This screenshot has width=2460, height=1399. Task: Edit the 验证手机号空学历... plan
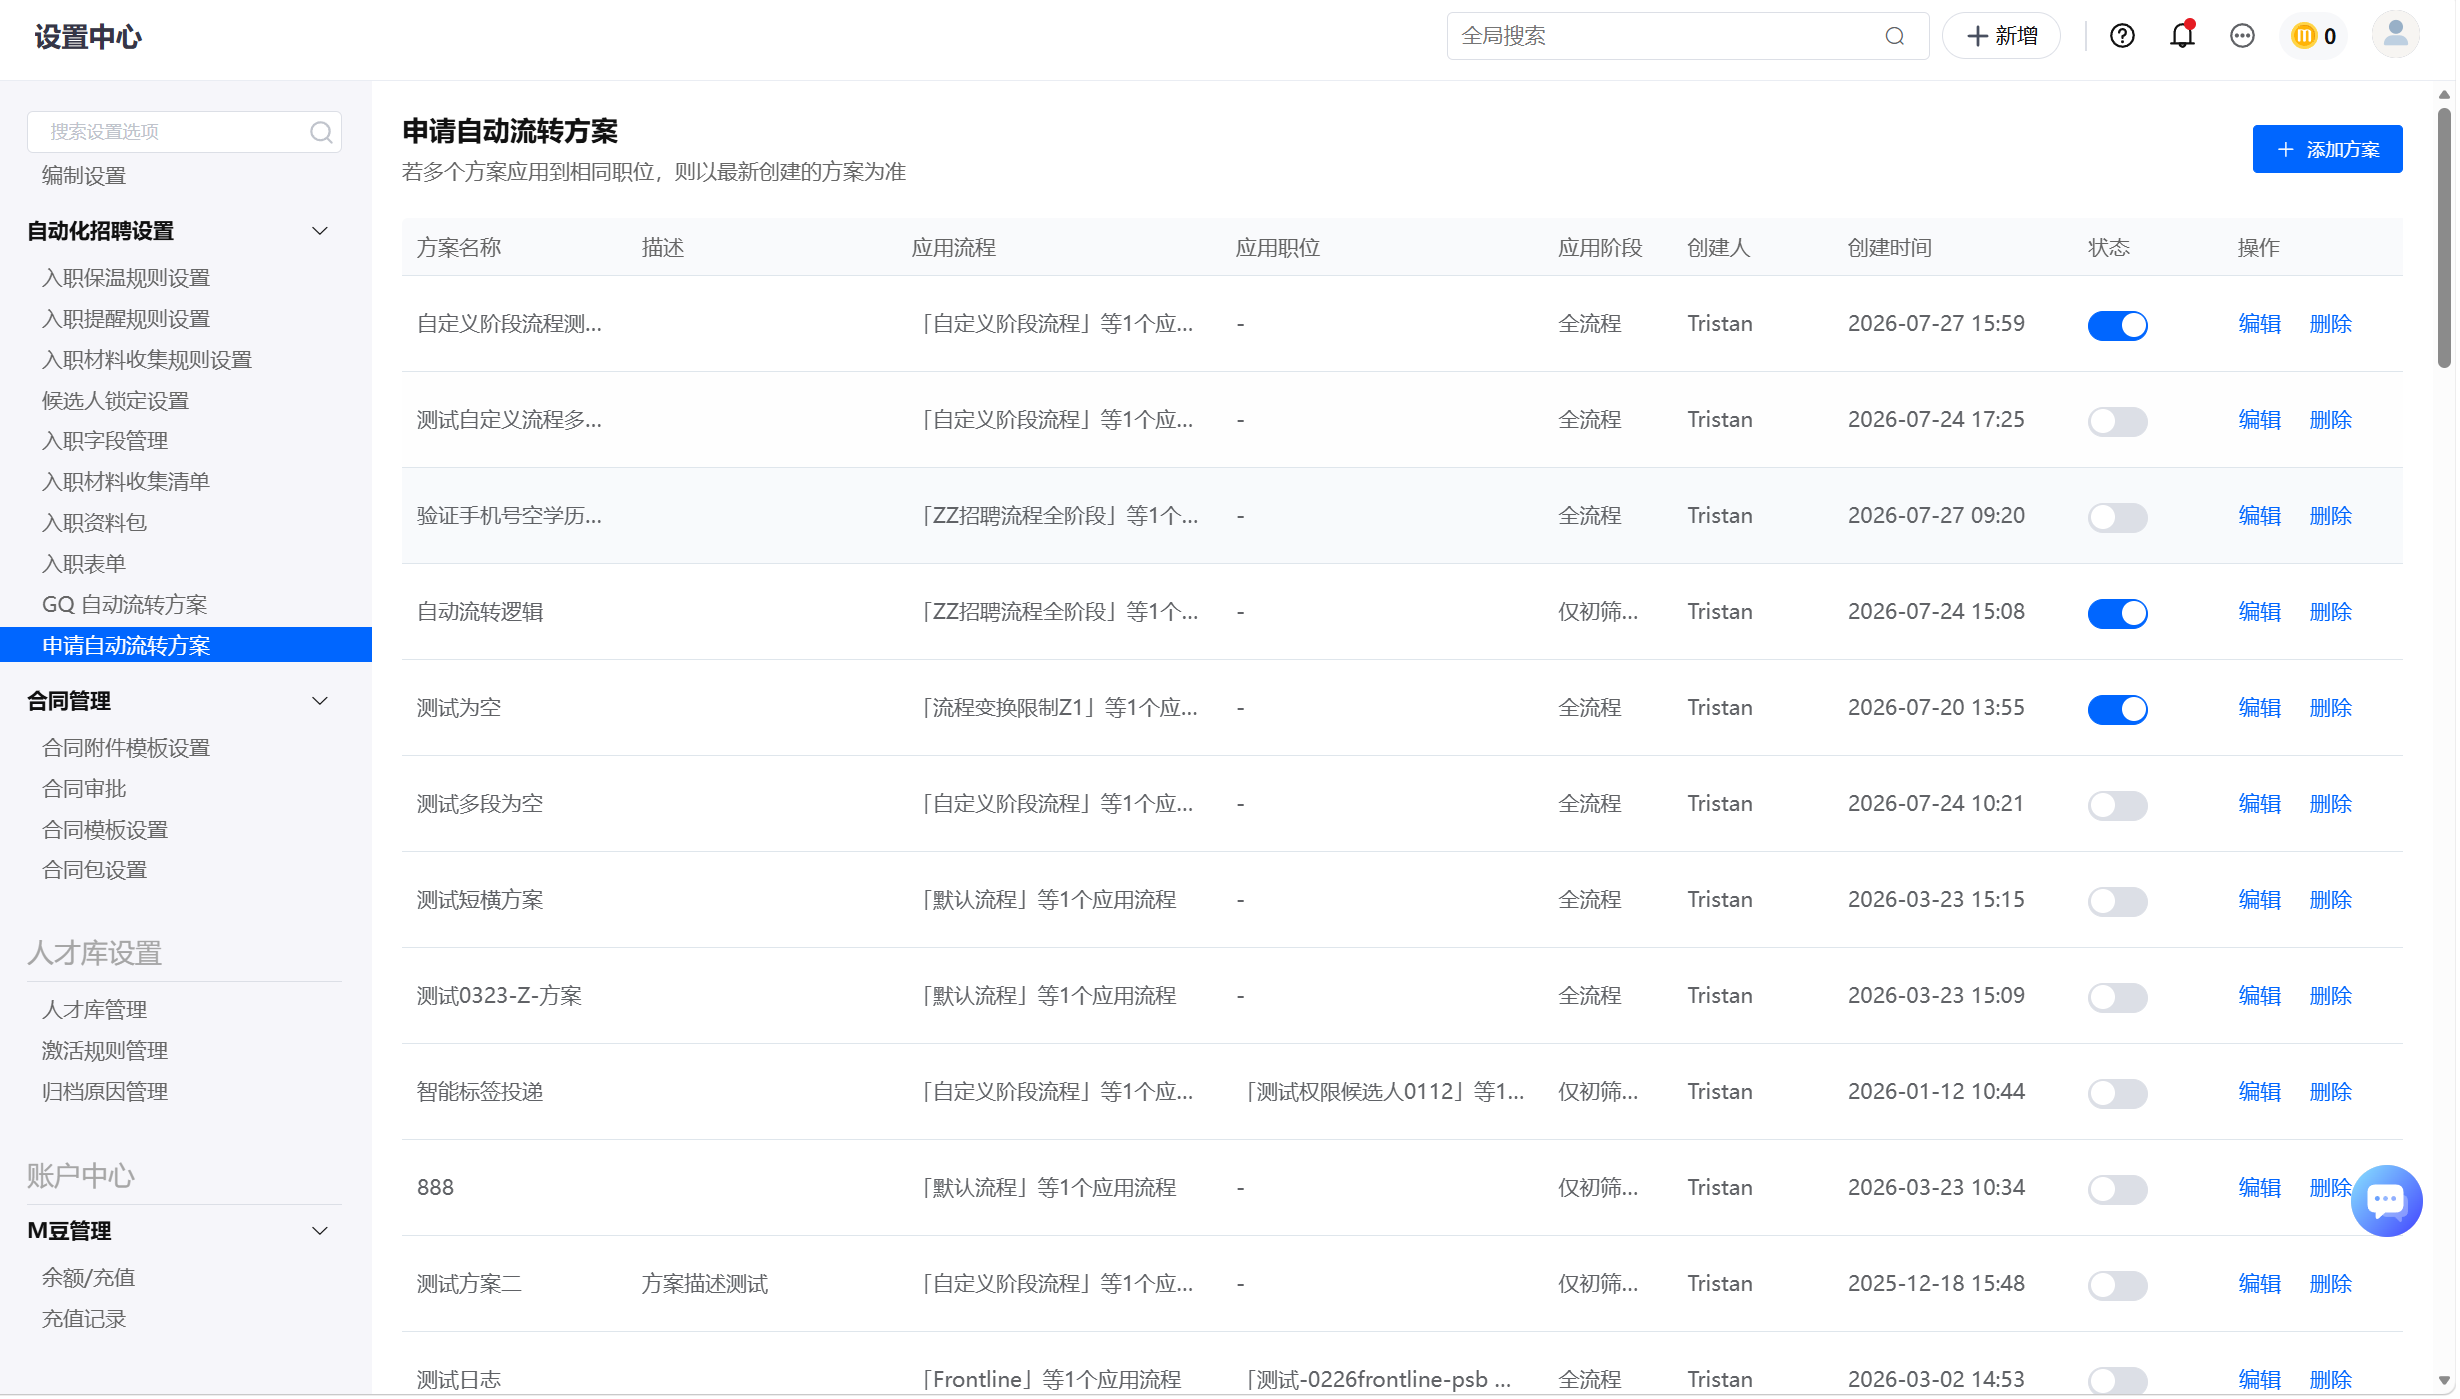click(x=2259, y=516)
